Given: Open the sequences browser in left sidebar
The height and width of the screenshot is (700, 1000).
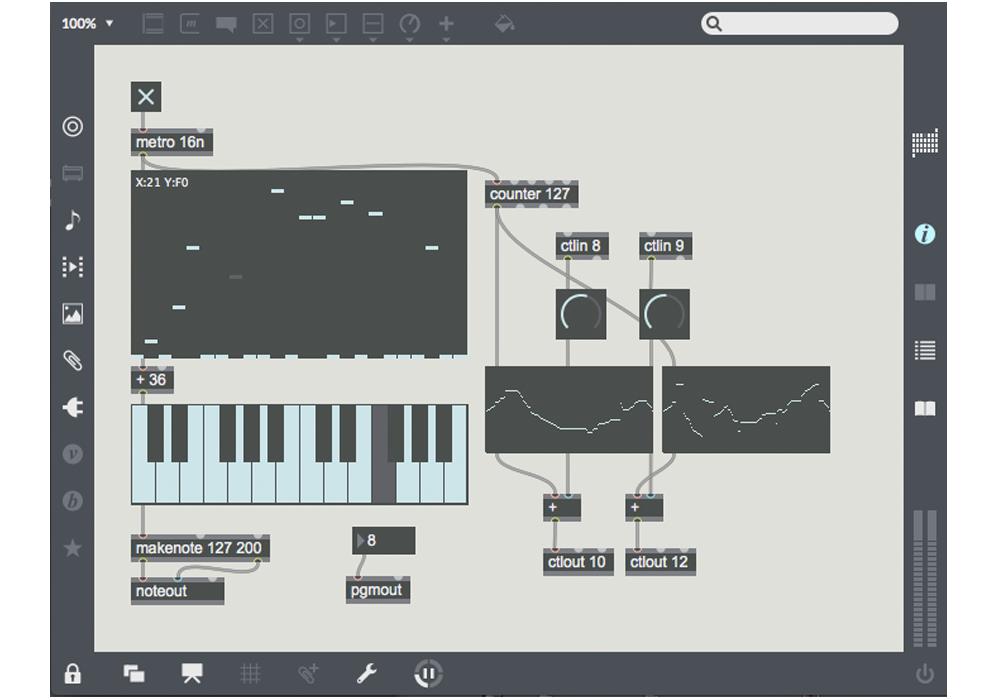Looking at the screenshot, I should [73, 266].
